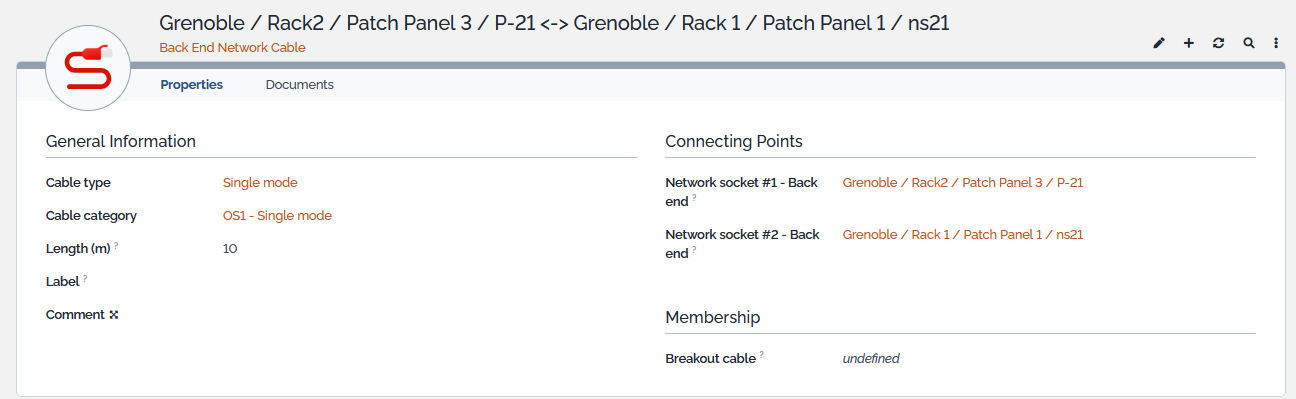Image resolution: width=1296 pixels, height=399 pixels.
Task: Click the Length value 10
Action: click(x=230, y=249)
